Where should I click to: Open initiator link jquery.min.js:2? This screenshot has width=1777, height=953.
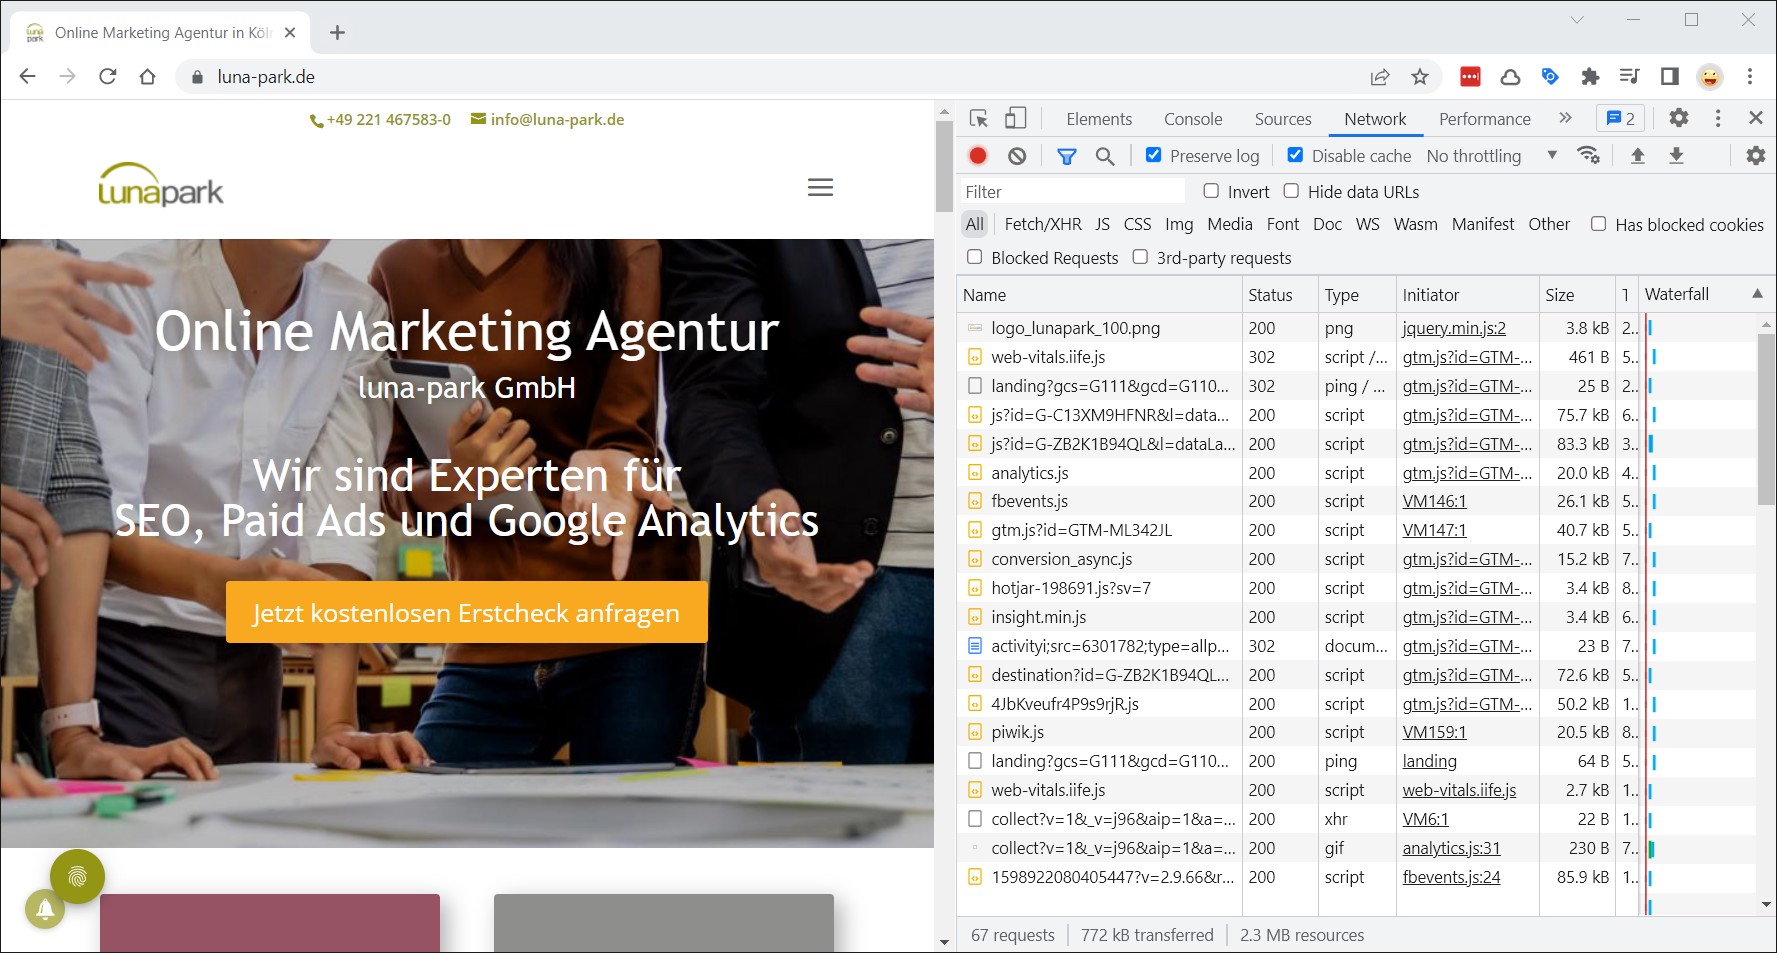pos(1454,328)
